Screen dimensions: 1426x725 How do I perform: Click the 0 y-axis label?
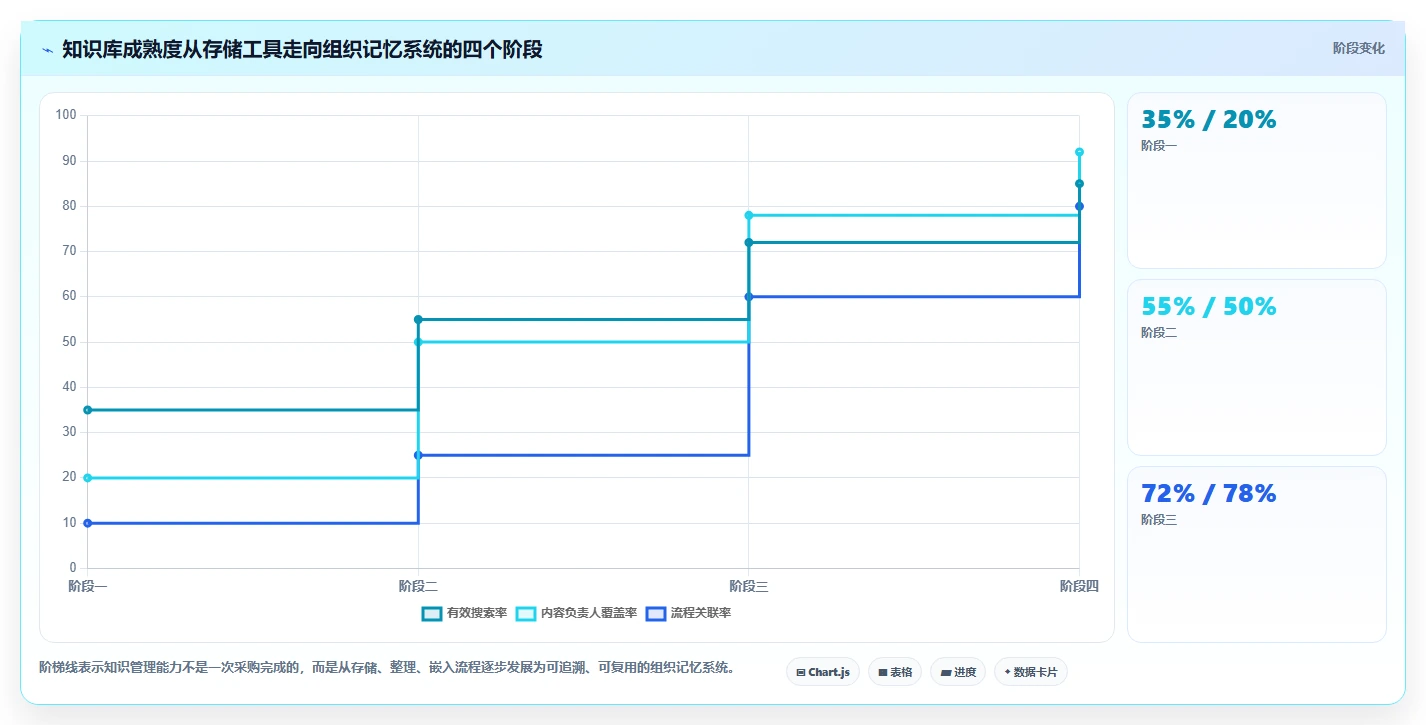point(73,568)
